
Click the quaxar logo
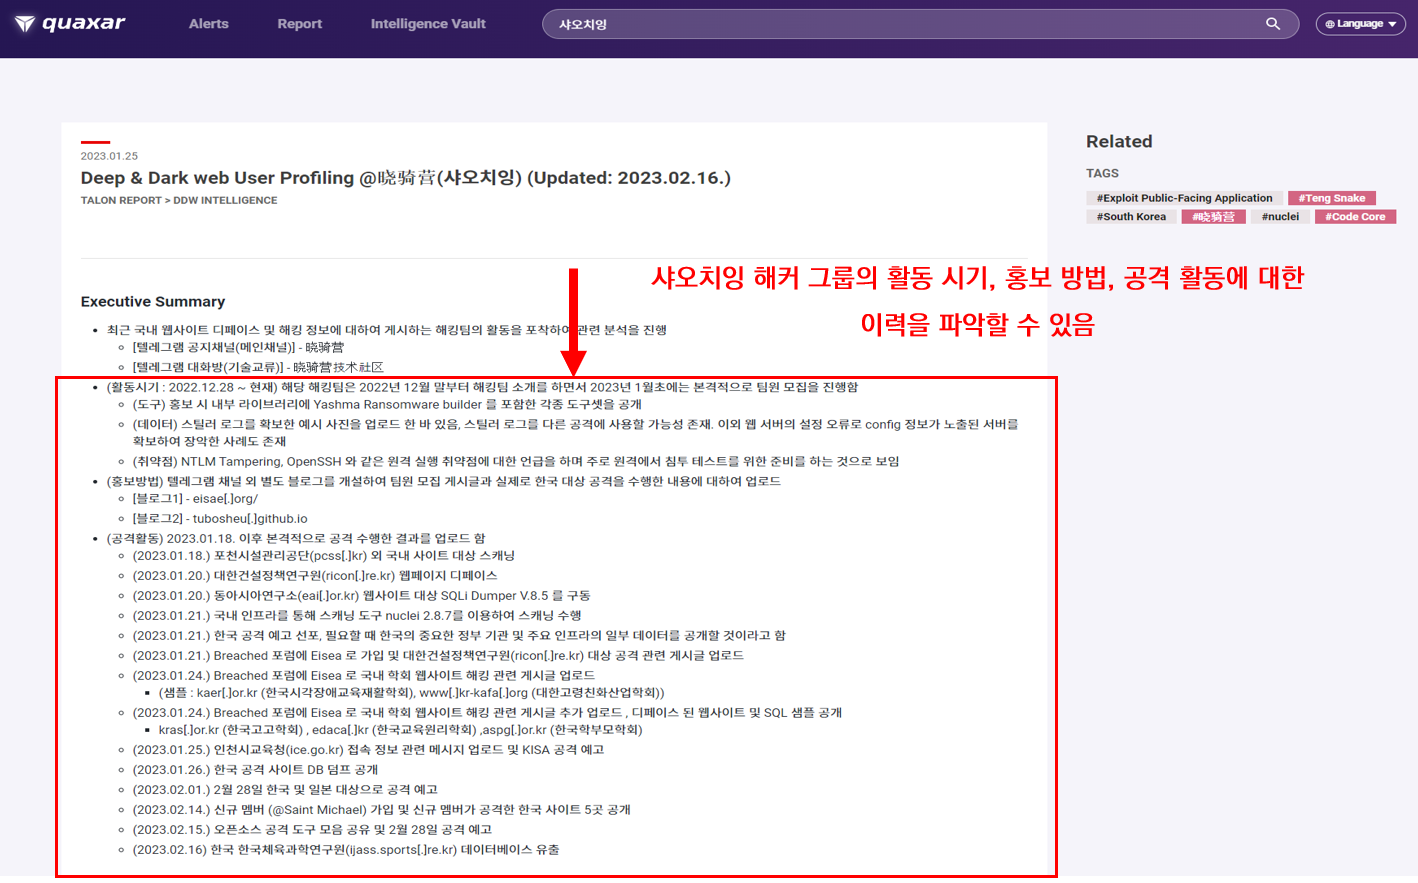pos(70,23)
